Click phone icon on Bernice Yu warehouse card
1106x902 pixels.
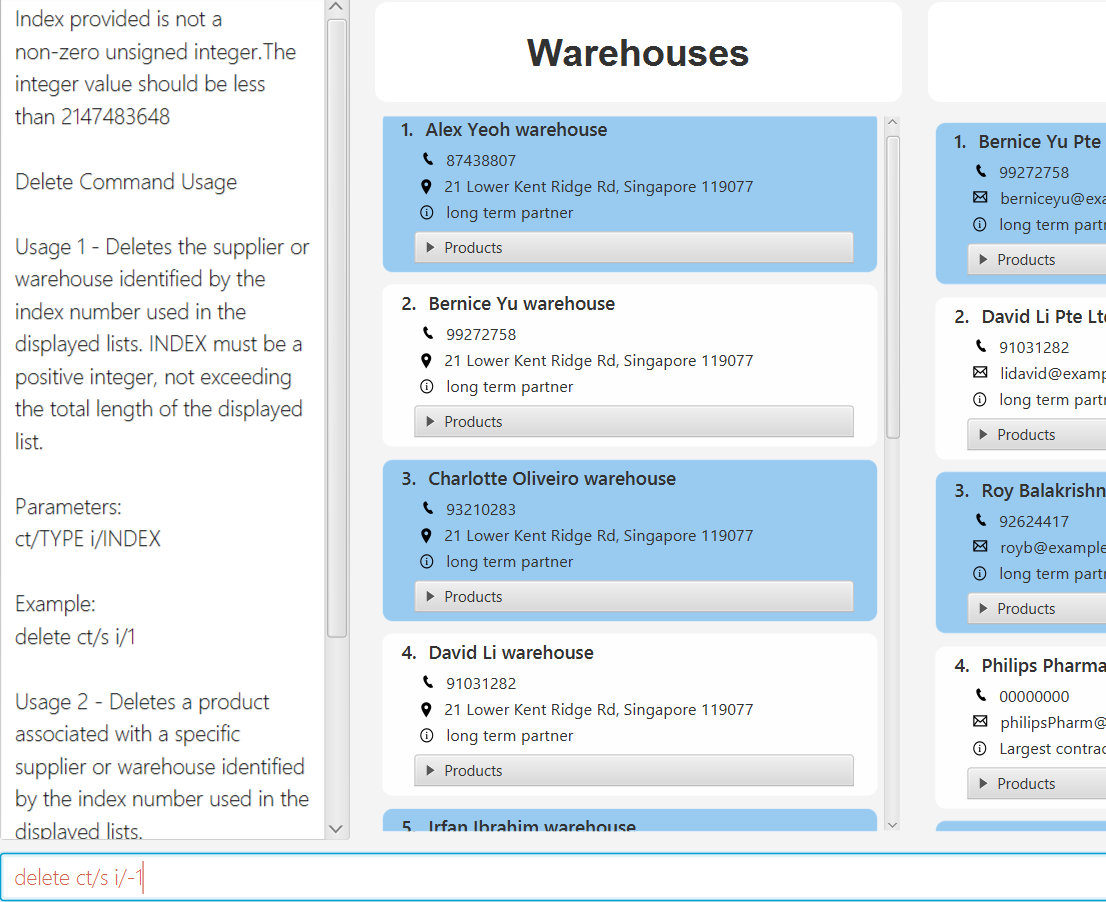[427, 333]
